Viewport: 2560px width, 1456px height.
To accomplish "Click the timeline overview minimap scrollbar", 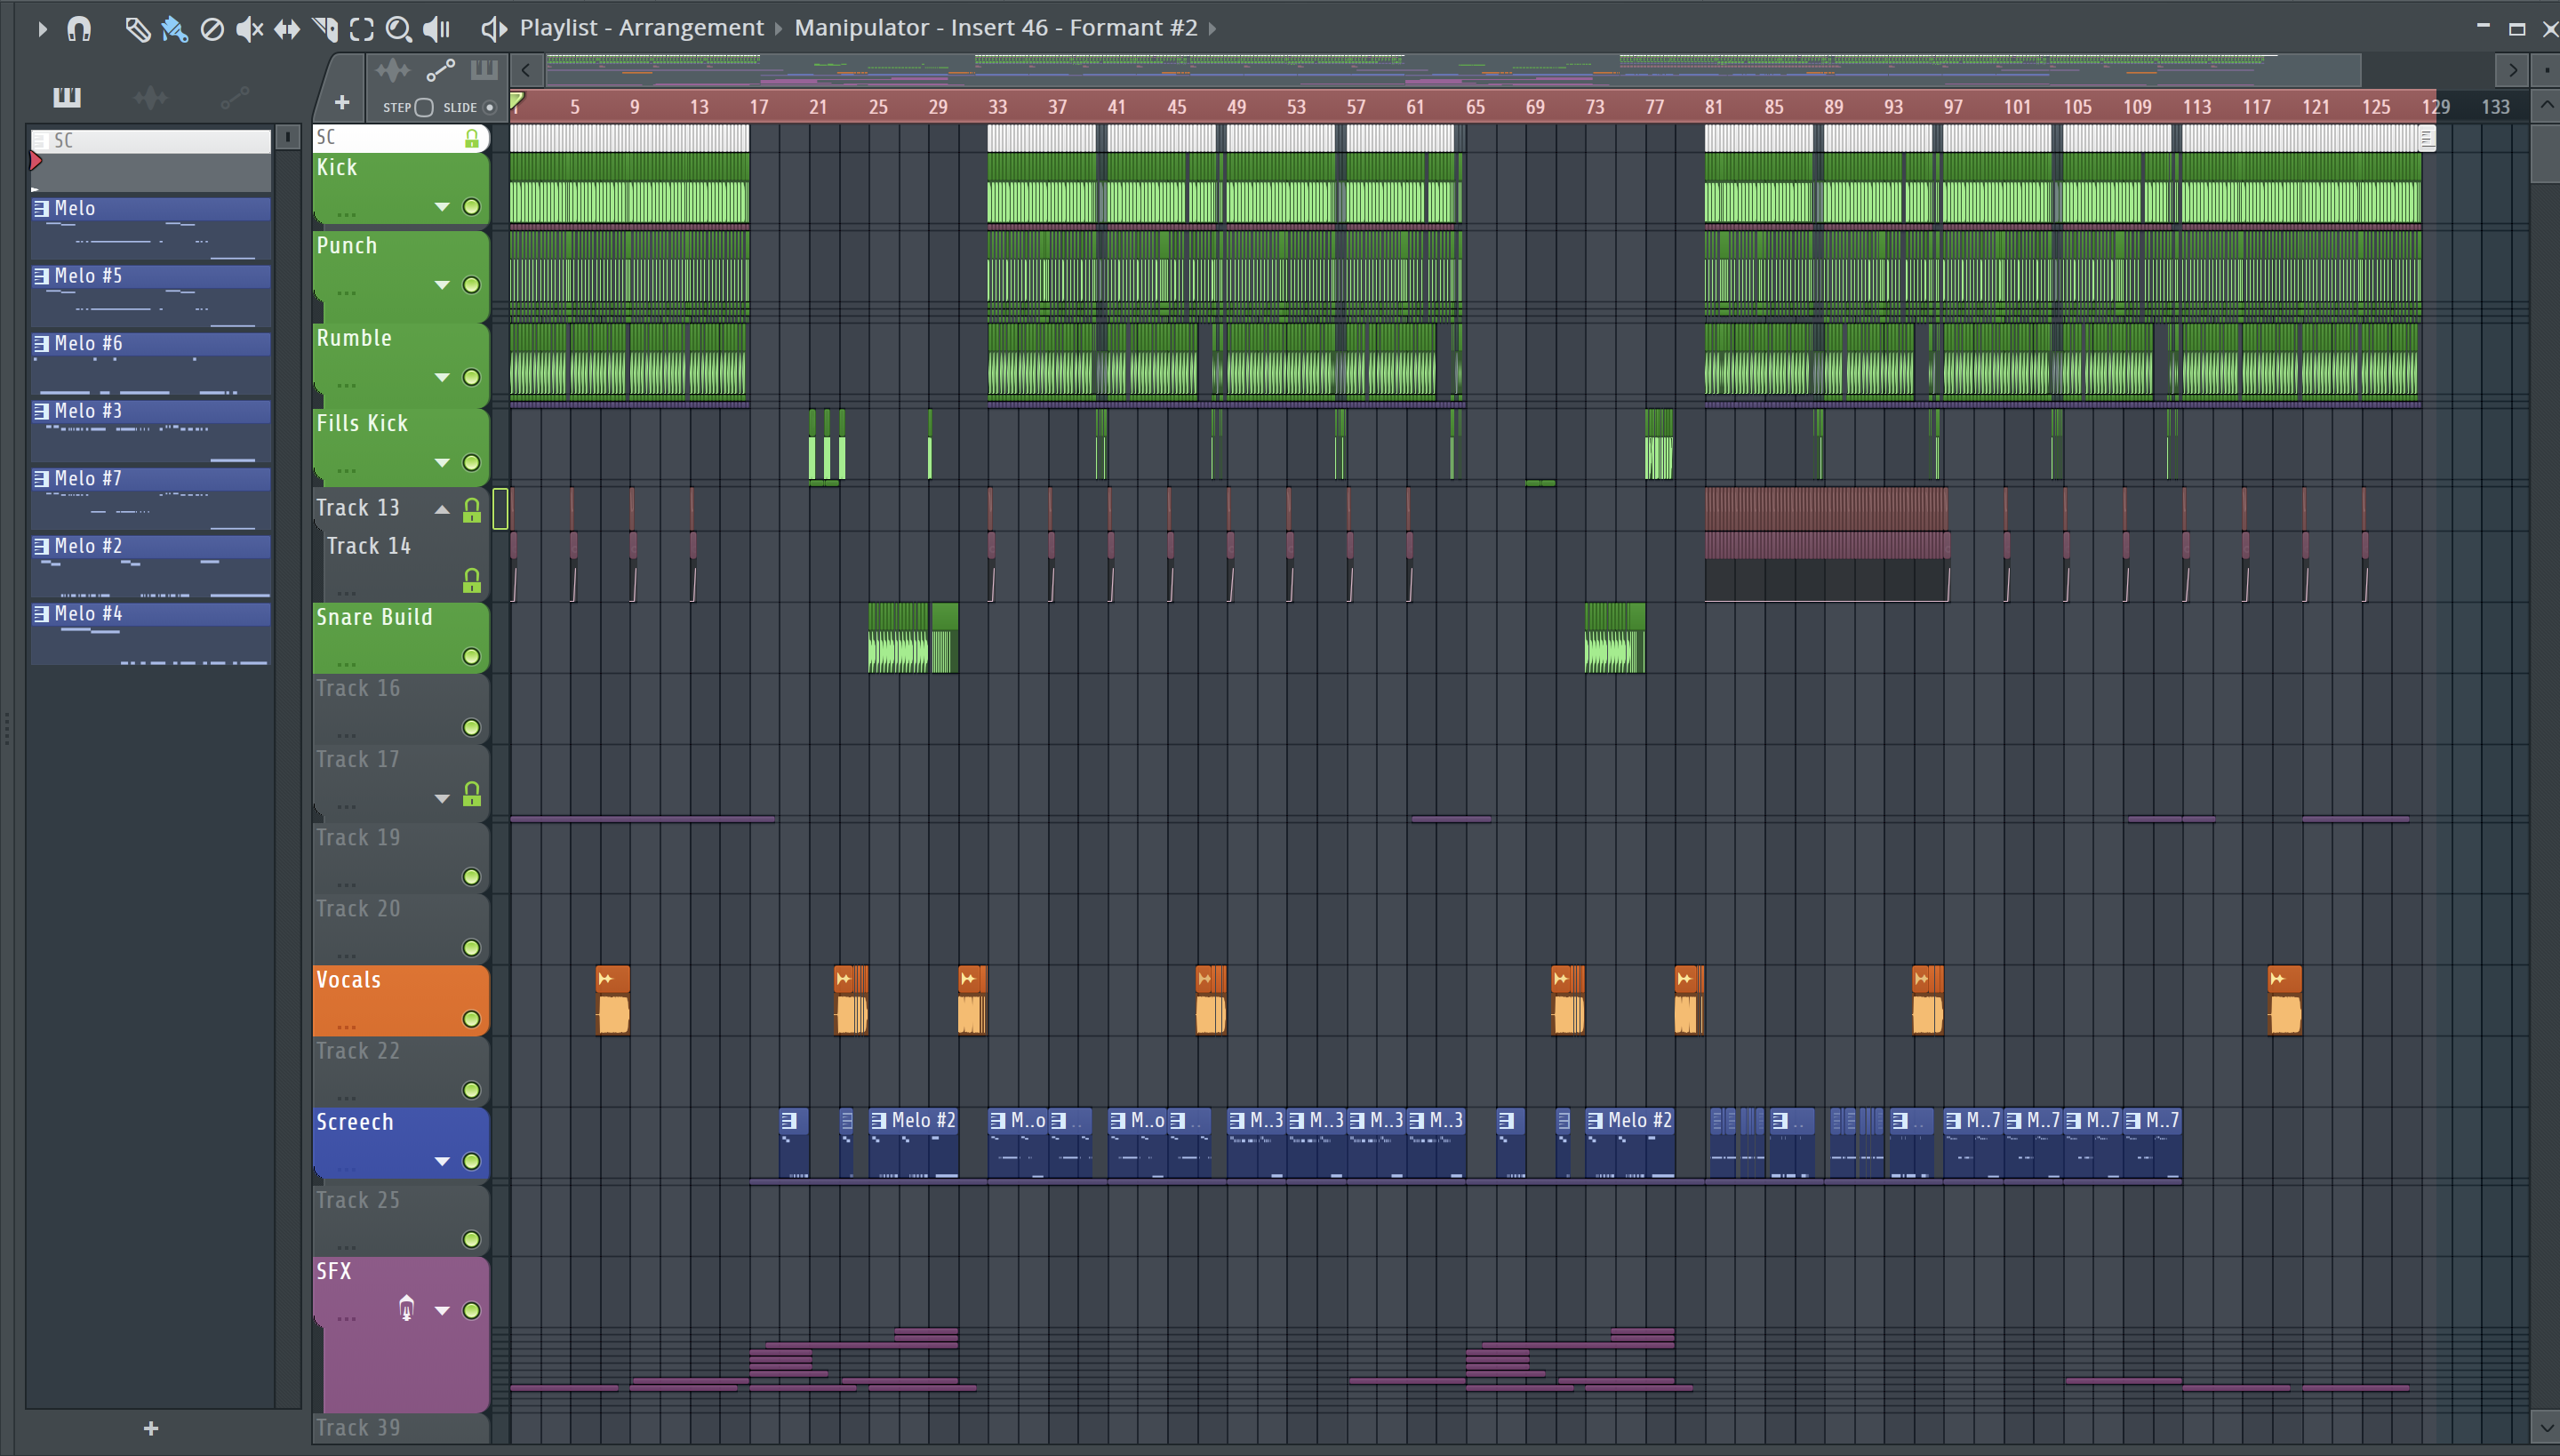I will (1452, 70).
